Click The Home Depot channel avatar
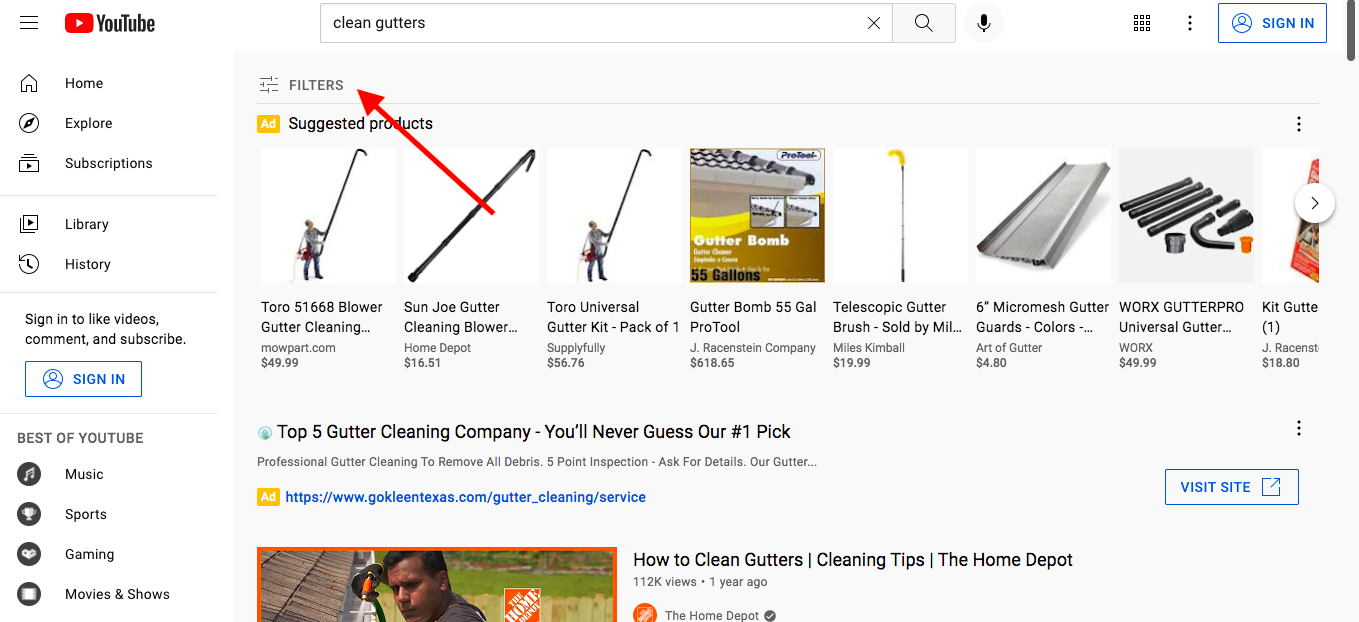The width and height of the screenshot is (1359, 622). (645, 615)
